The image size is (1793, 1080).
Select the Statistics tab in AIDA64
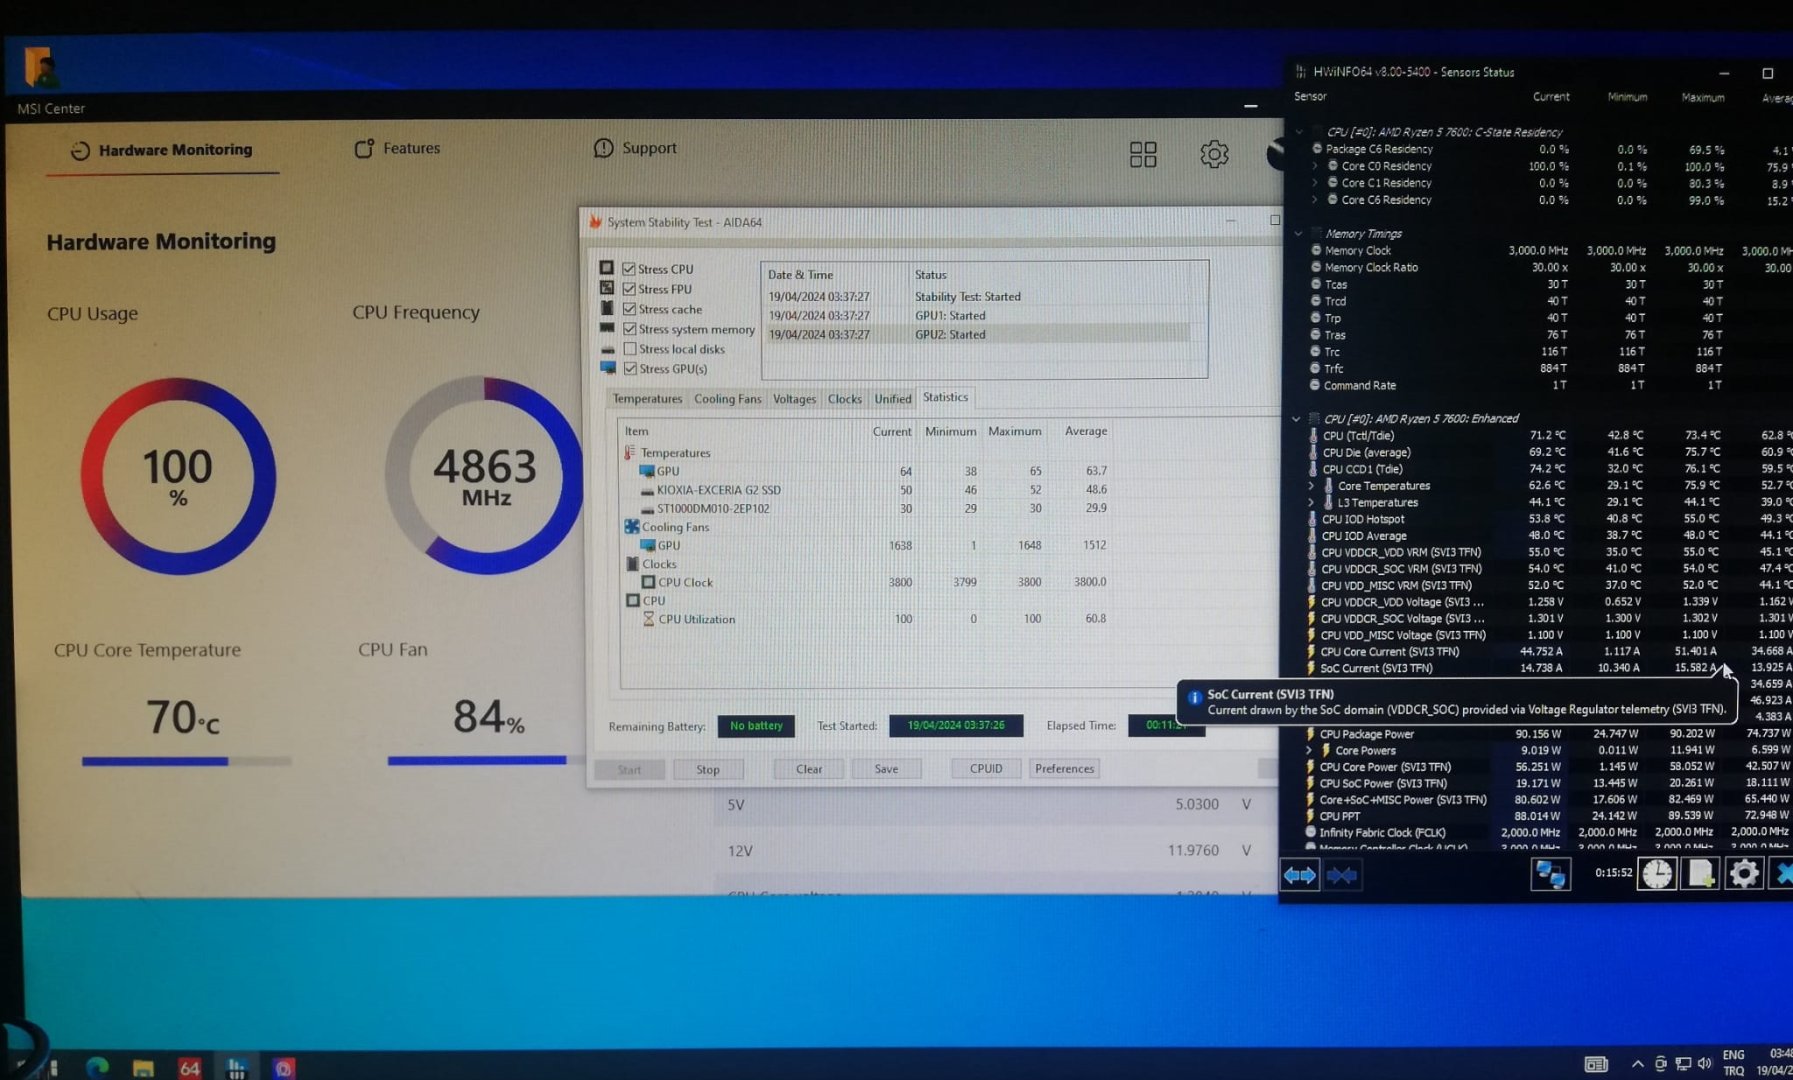click(945, 397)
